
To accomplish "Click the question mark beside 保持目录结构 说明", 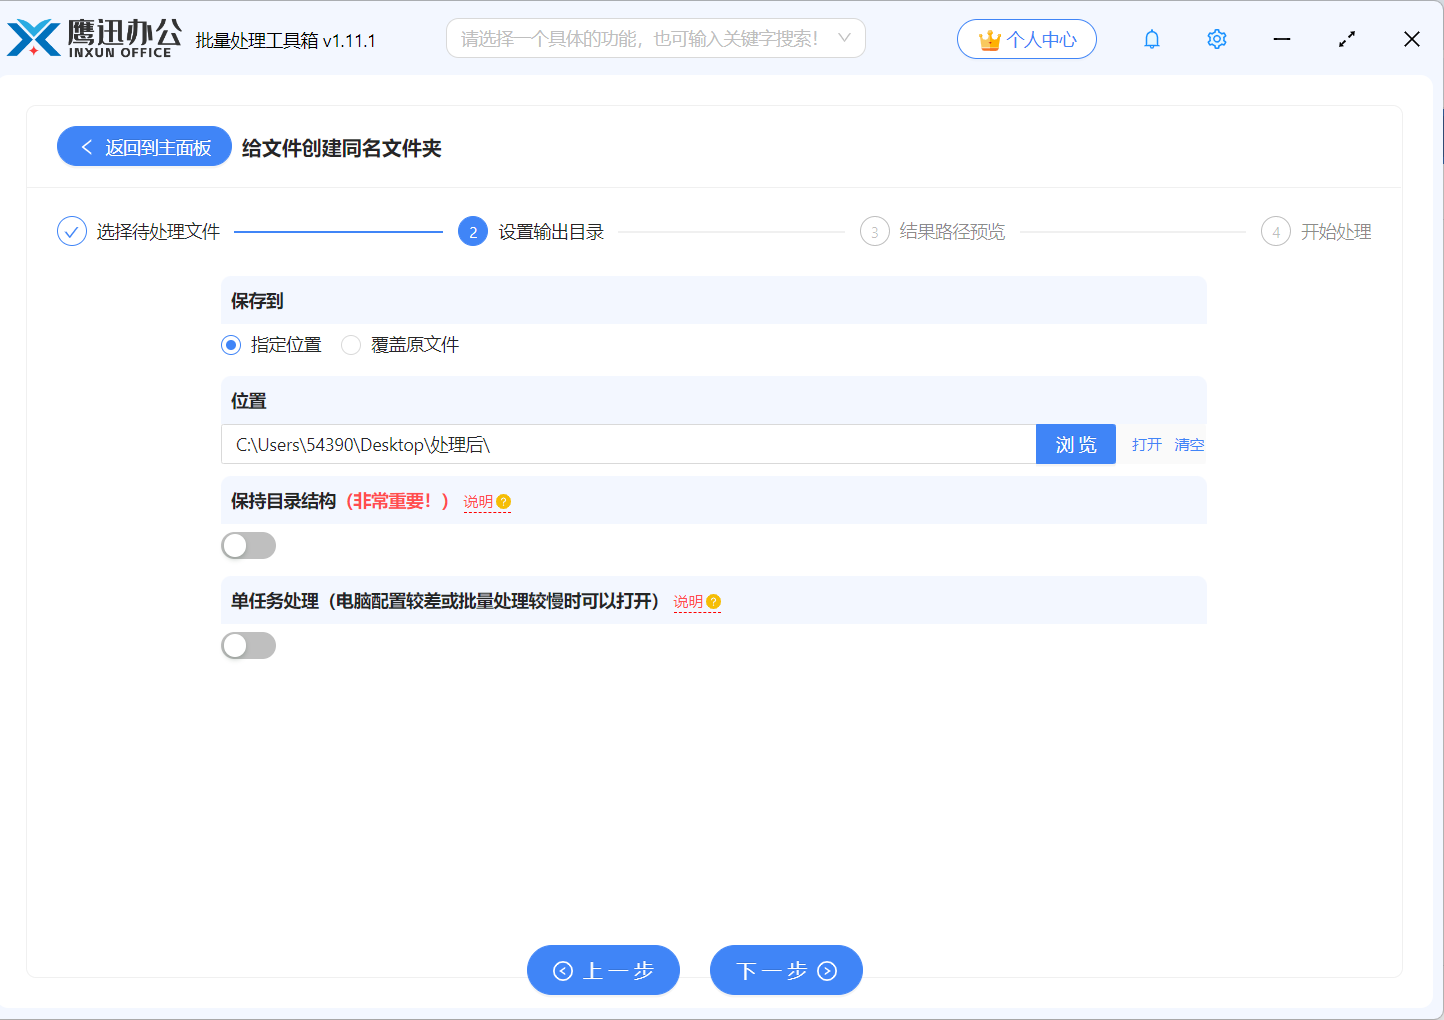I will tap(504, 502).
